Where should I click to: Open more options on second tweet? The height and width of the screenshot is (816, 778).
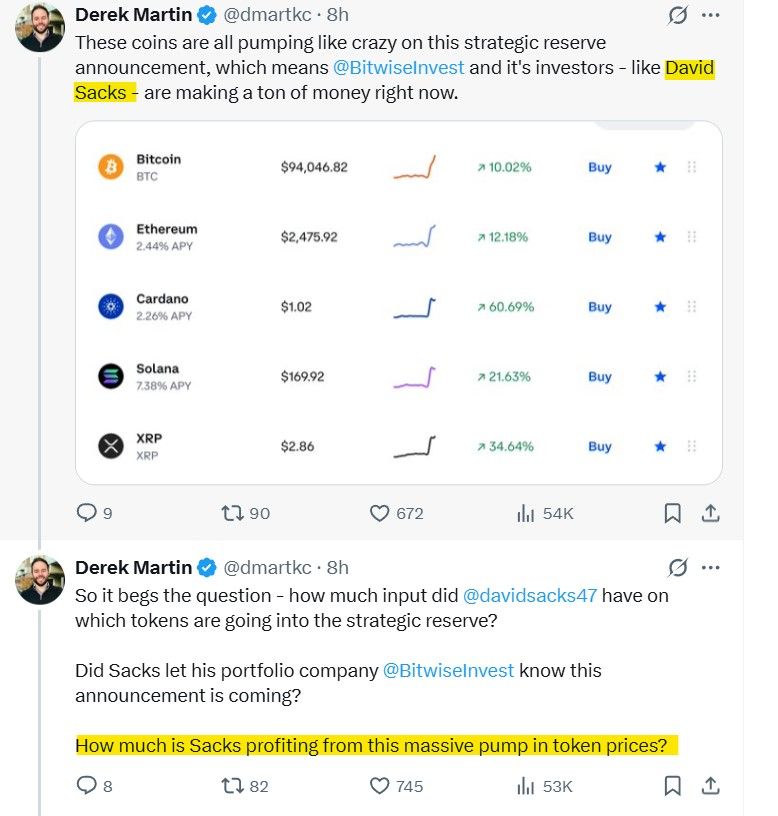click(x=710, y=568)
